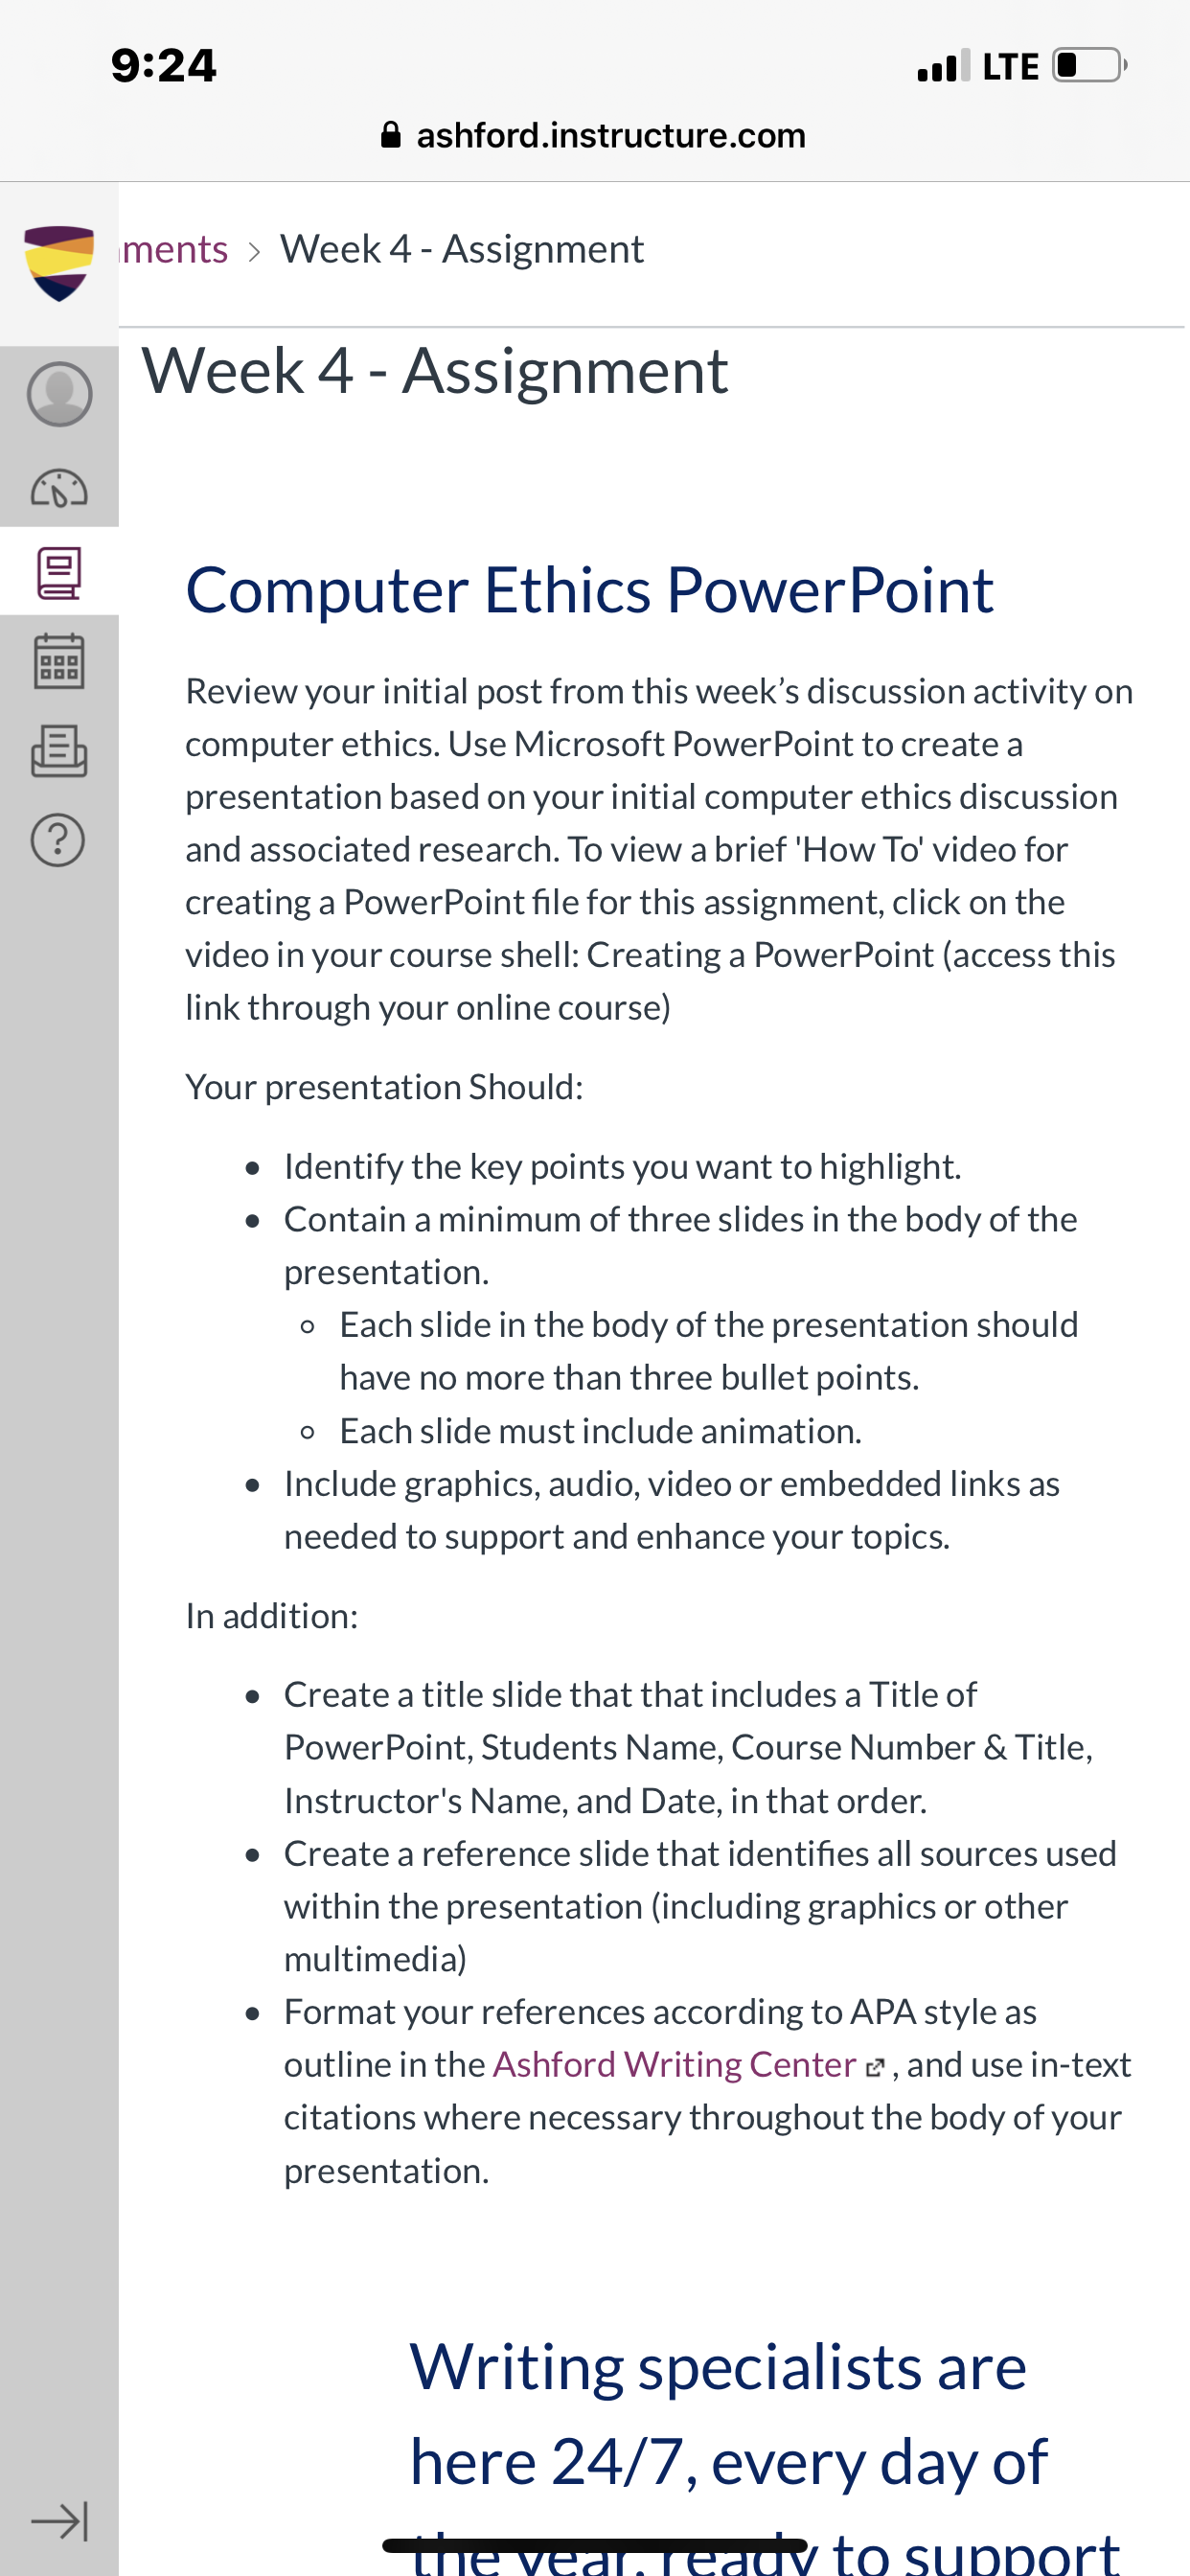Go back to Assignments breadcrumb

tap(174, 249)
